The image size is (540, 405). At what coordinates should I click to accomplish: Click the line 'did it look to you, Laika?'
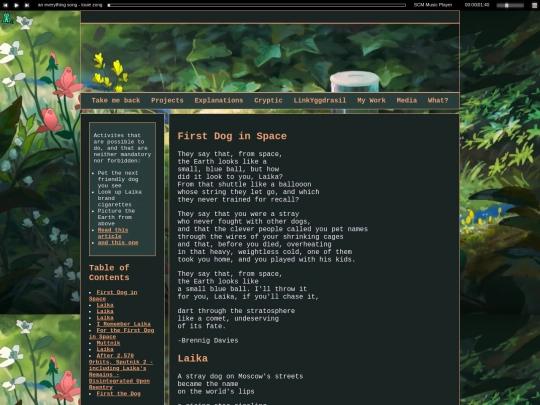[x=230, y=177]
